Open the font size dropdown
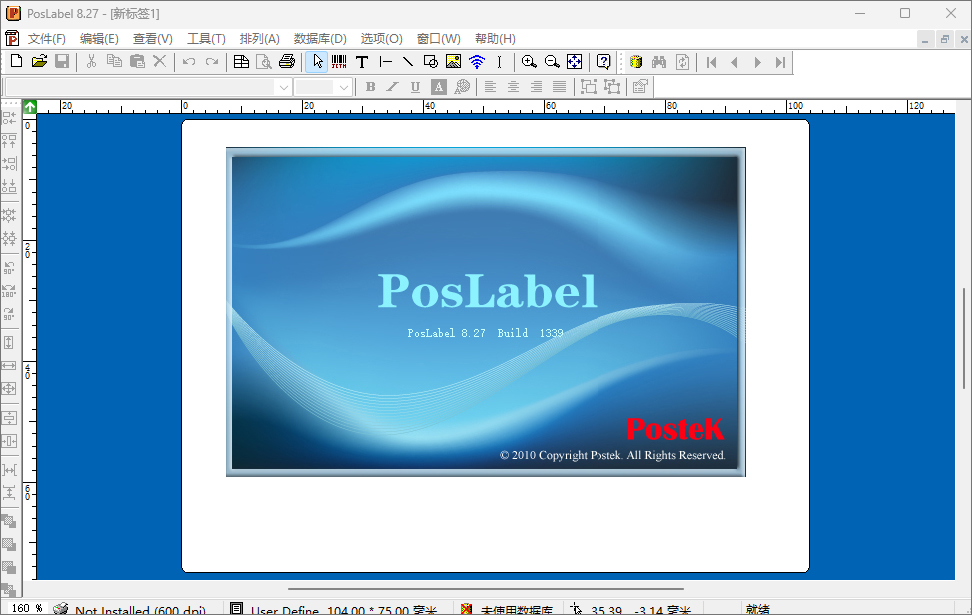The image size is (972, 615). 344,87
